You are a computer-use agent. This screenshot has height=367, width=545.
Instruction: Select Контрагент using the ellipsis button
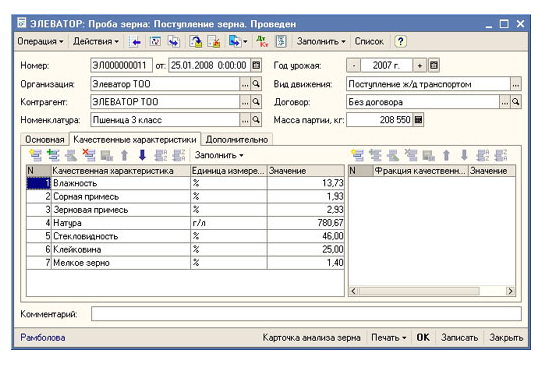click(x=245, y=101)
